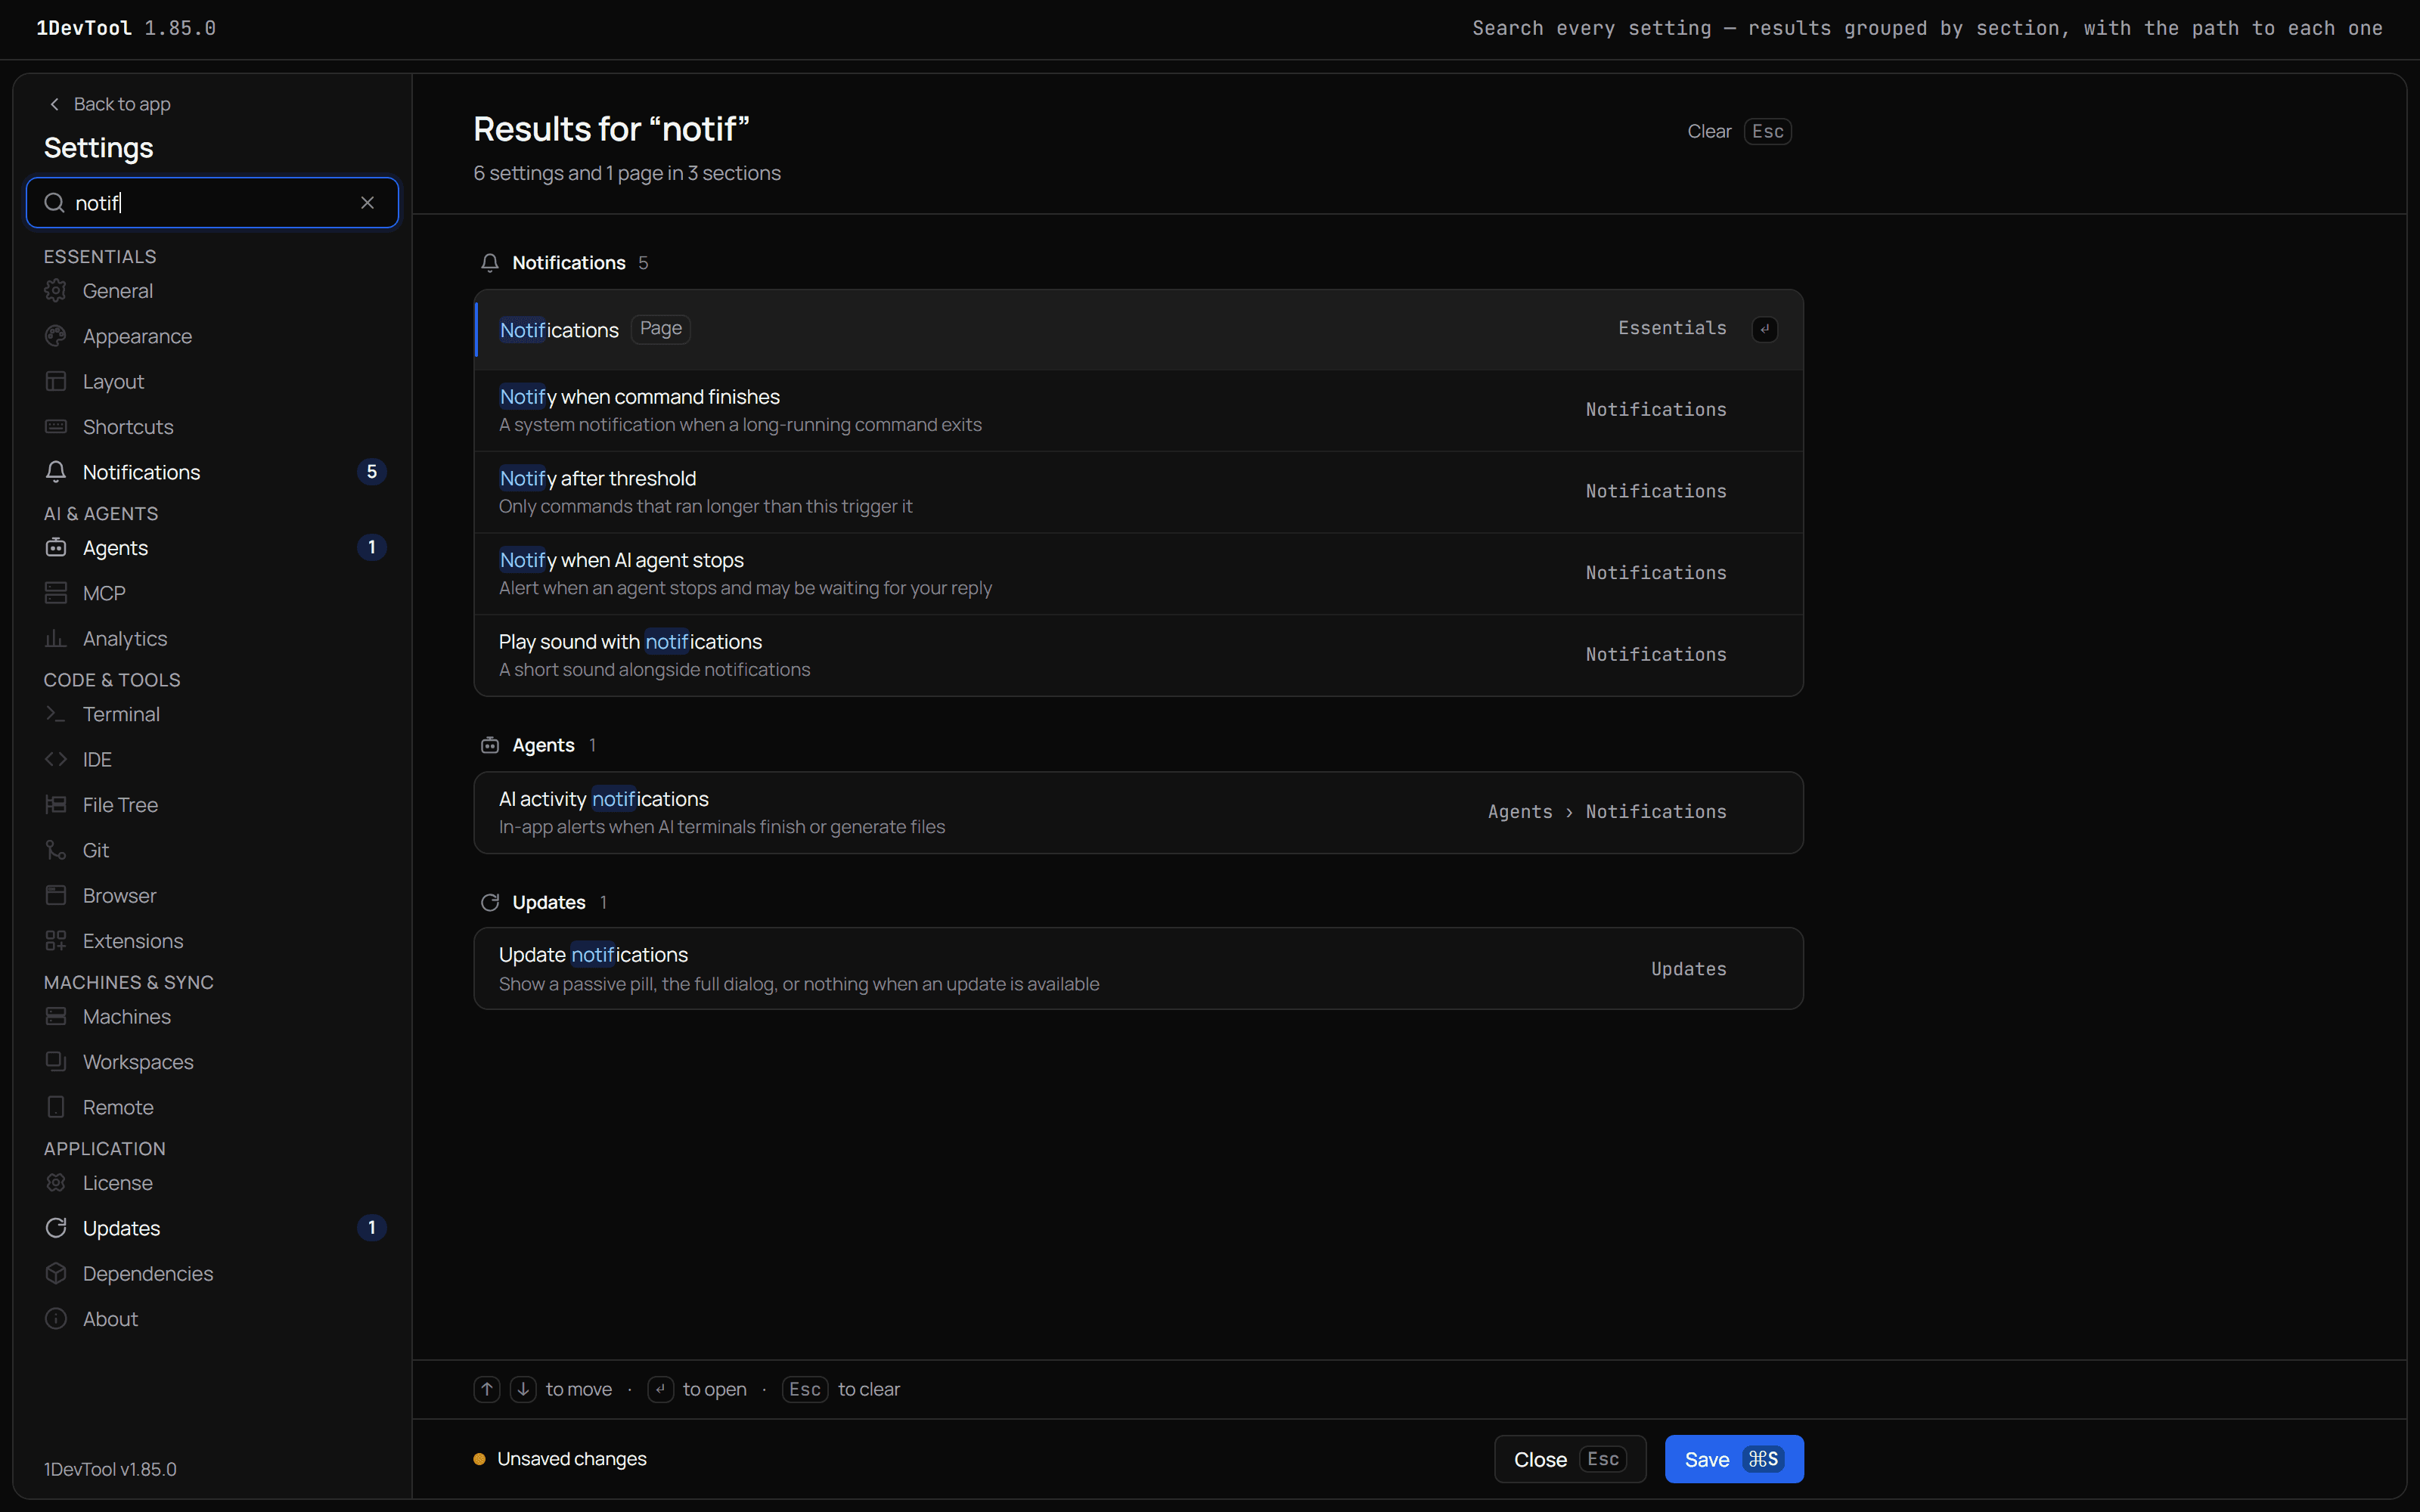Open the Git branch icon

pos(56,850)
